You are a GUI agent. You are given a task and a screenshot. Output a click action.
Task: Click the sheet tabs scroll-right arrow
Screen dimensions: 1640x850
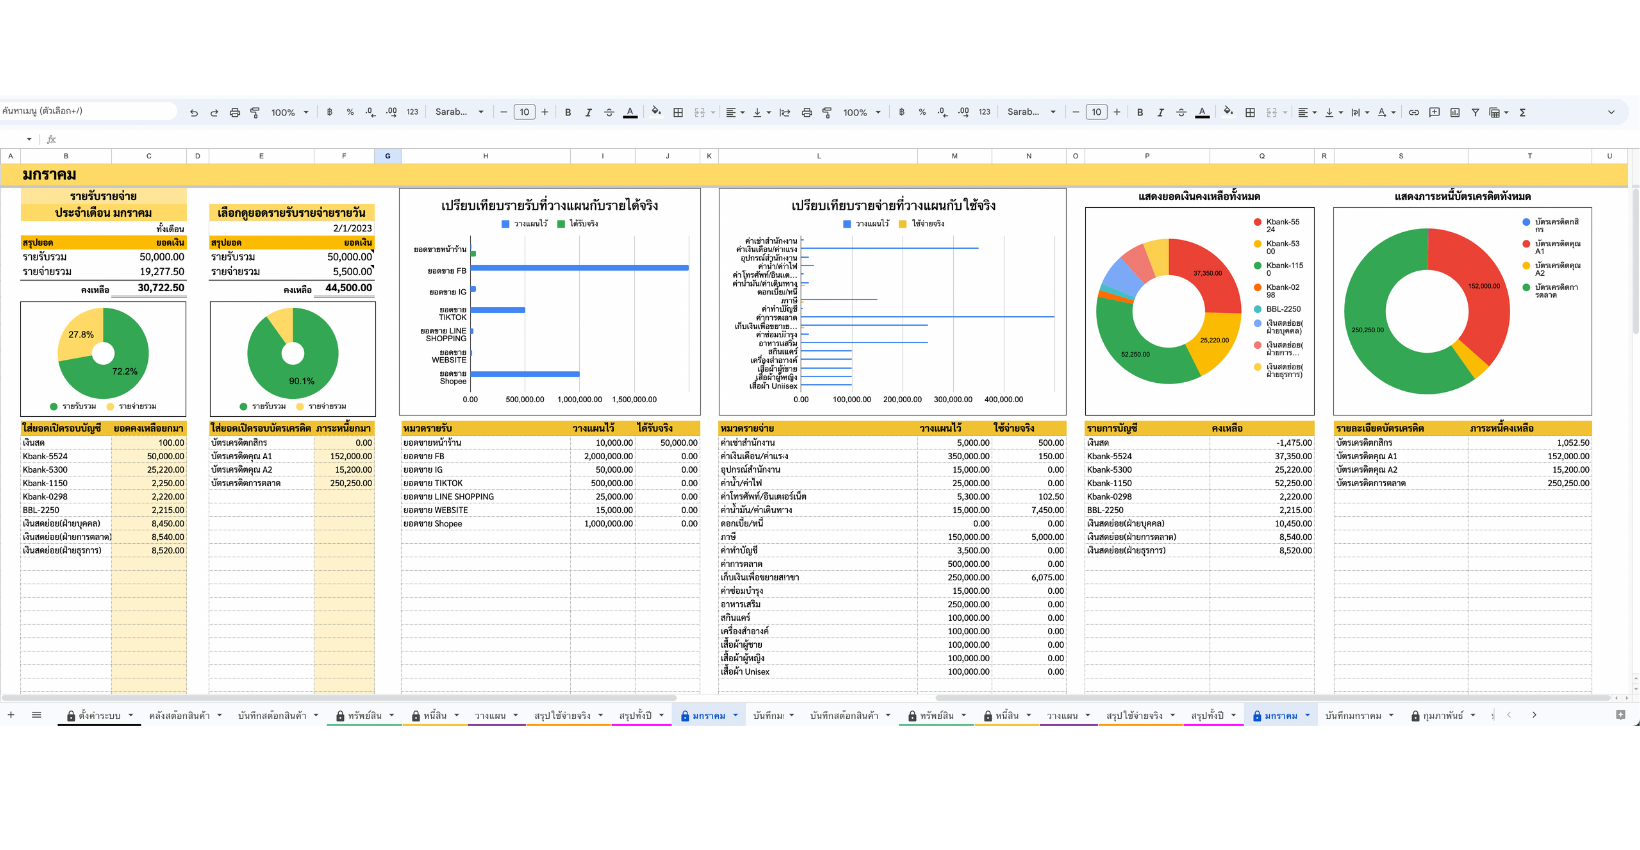1534,715
